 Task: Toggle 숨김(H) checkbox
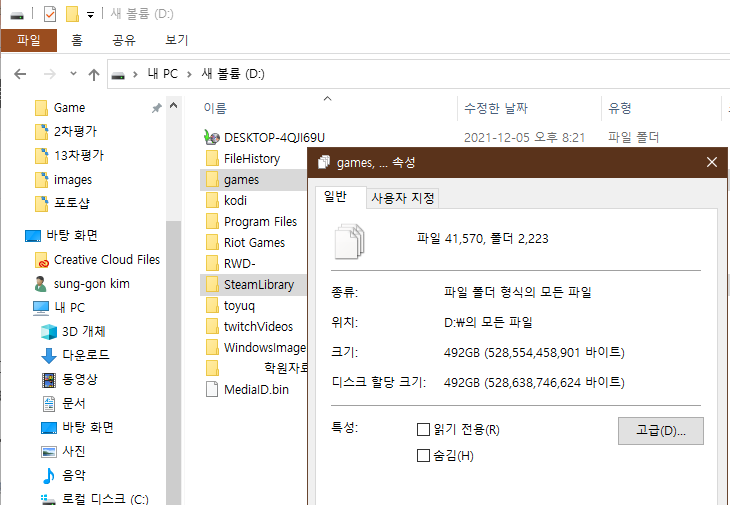click(423, 455)
